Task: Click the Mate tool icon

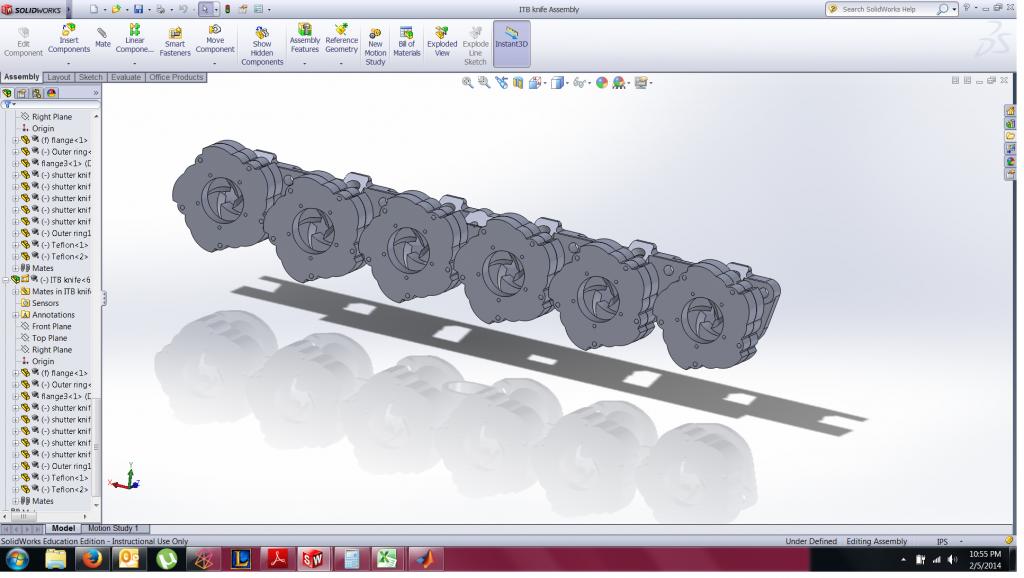Action: 103,37
